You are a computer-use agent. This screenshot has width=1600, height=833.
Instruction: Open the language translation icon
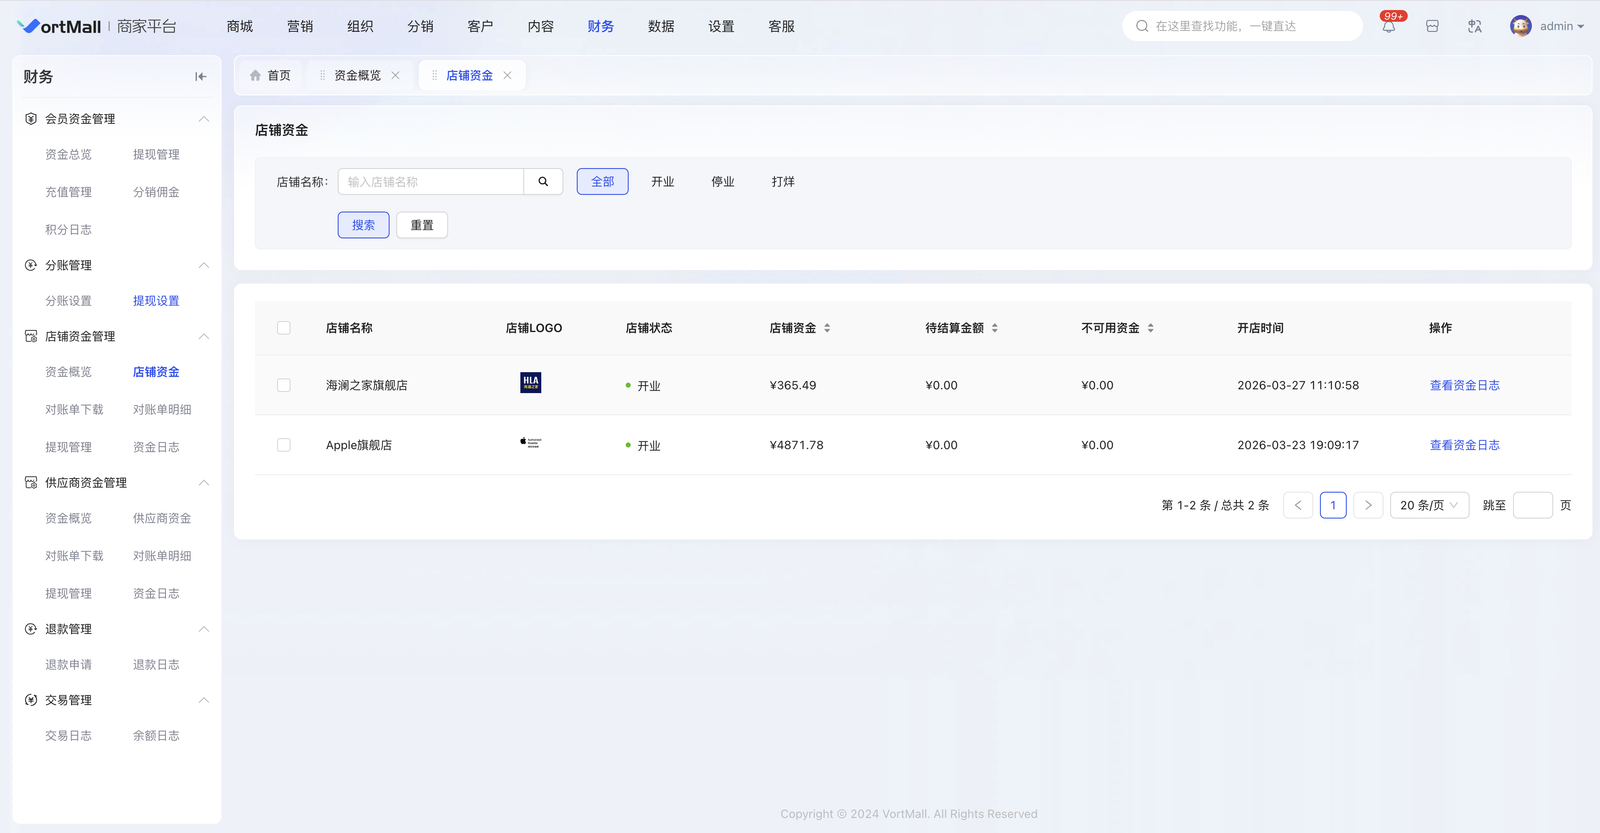click(x=1474, y=27)
